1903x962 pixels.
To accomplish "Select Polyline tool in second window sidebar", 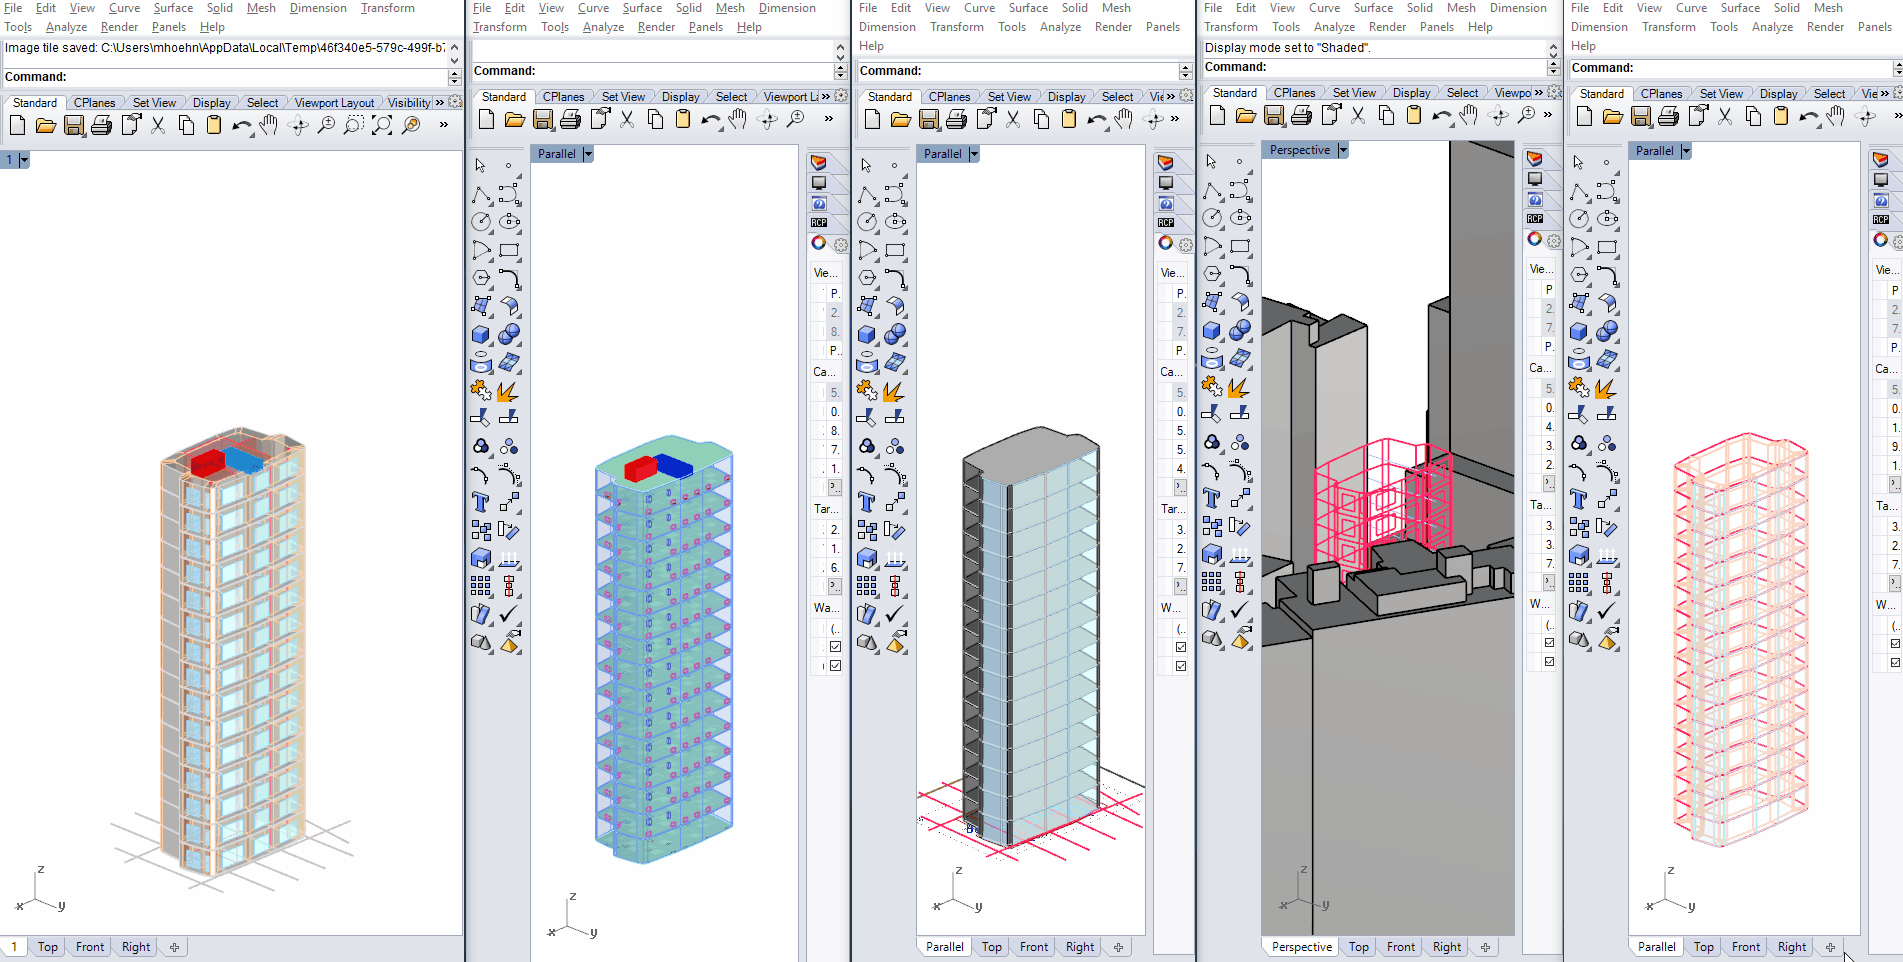I will [481, 194].
